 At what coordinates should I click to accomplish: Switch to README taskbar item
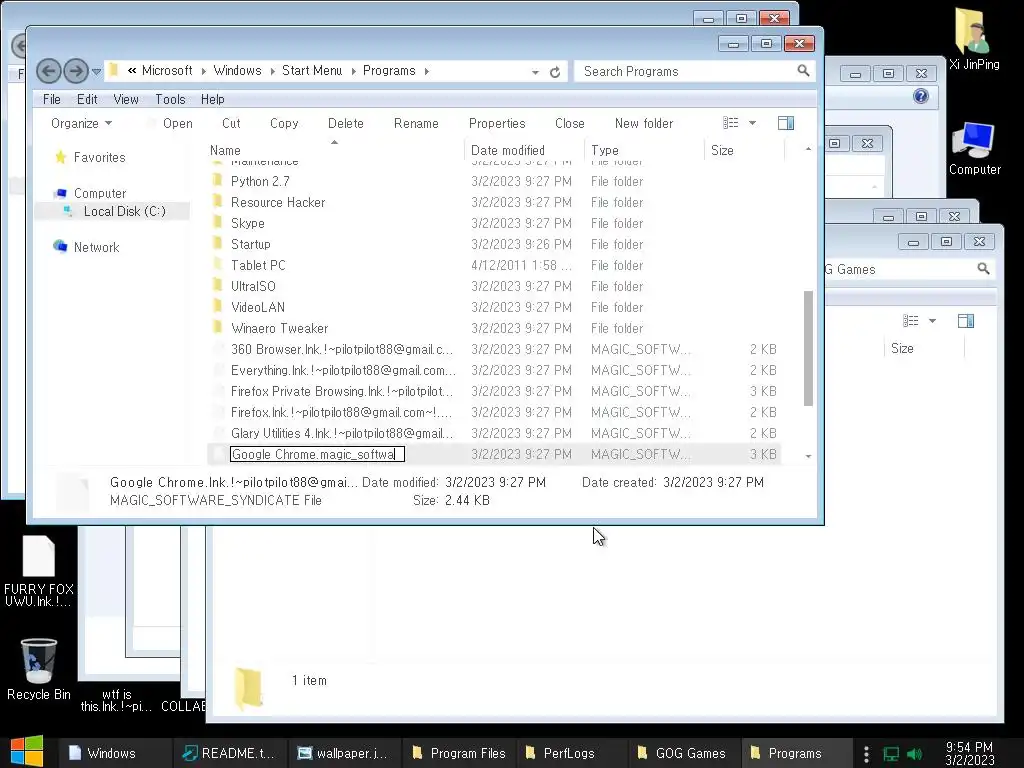tap(229, 753)
